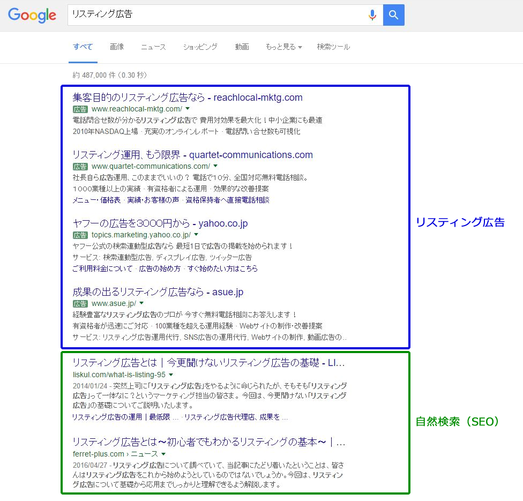
Task: Click URL text liskul.com/what-is-listing-95
Action: (119, 375)
